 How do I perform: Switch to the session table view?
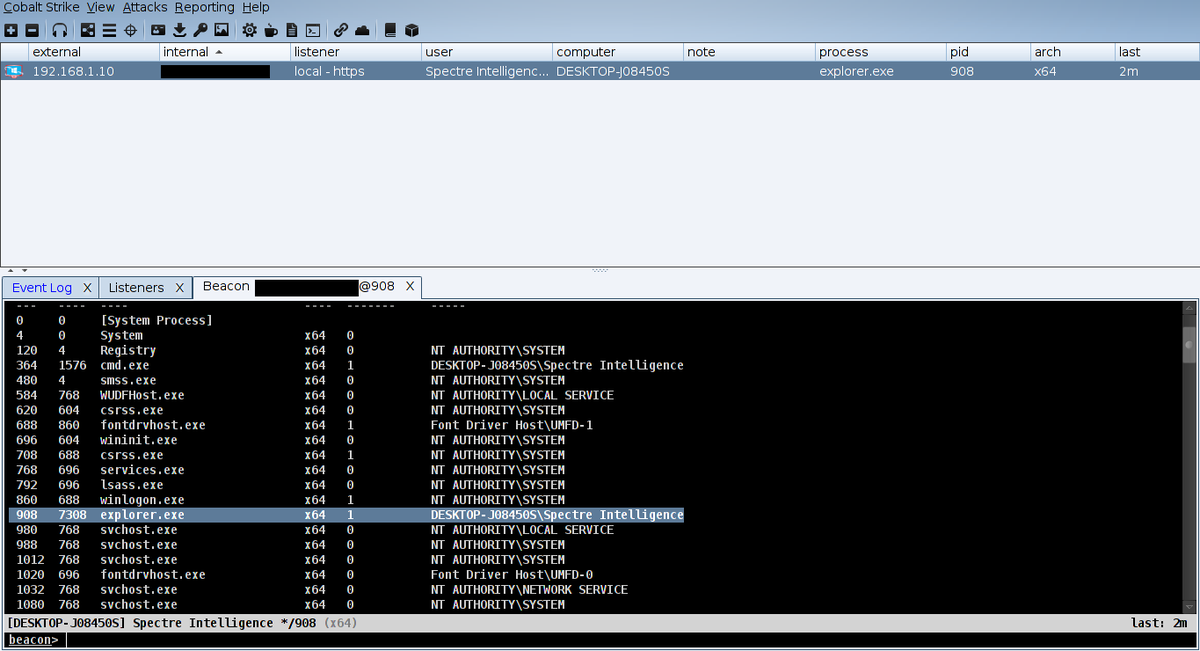click(x=109, y=30)
